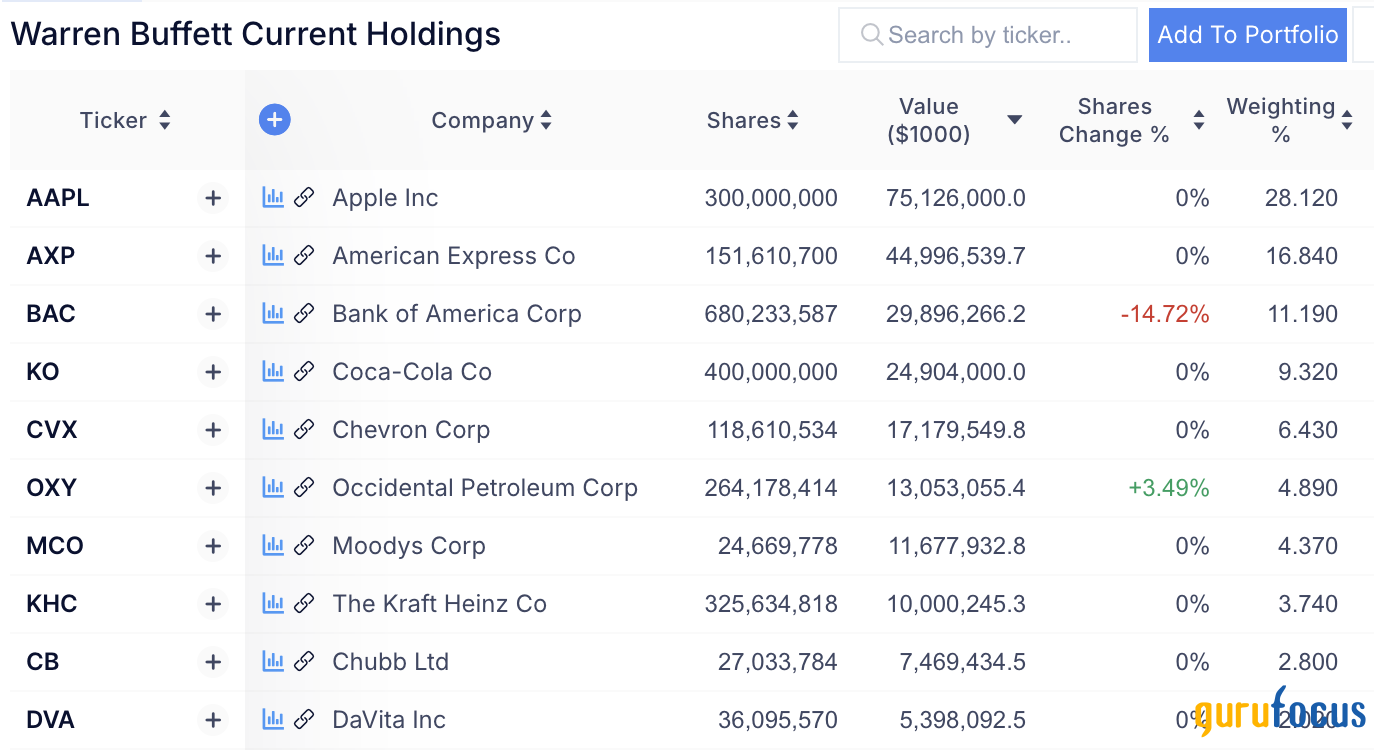
Task: Open the chart icon for Chevron Corp
Action: [273, 430]
